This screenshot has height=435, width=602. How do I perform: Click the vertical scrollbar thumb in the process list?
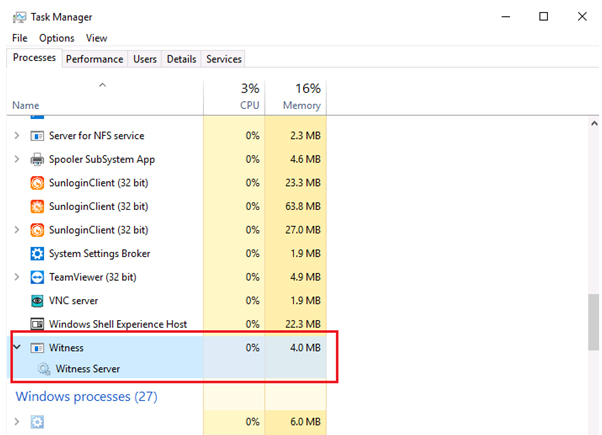click(594, 322)
